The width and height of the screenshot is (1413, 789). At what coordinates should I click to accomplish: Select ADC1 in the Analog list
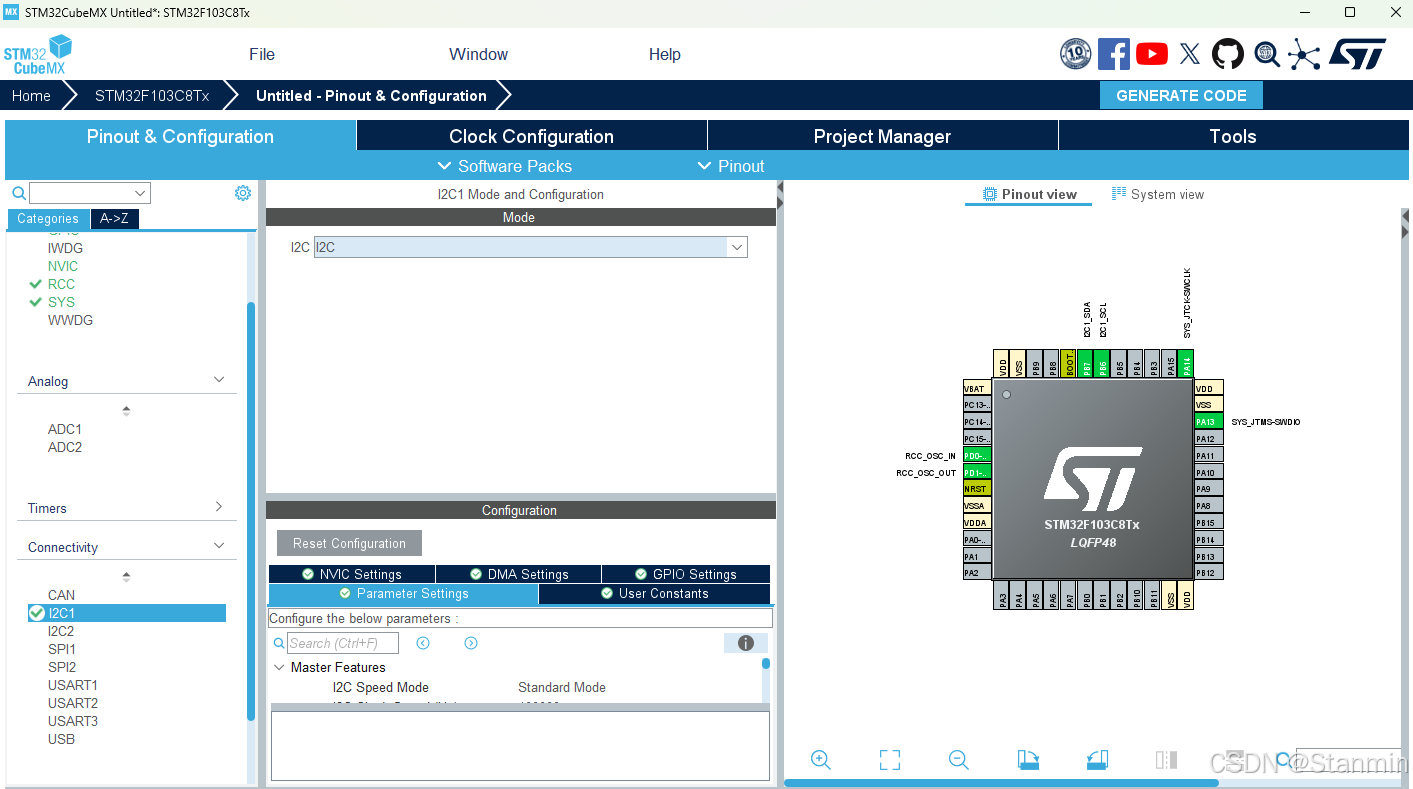(x=65, y=429)
